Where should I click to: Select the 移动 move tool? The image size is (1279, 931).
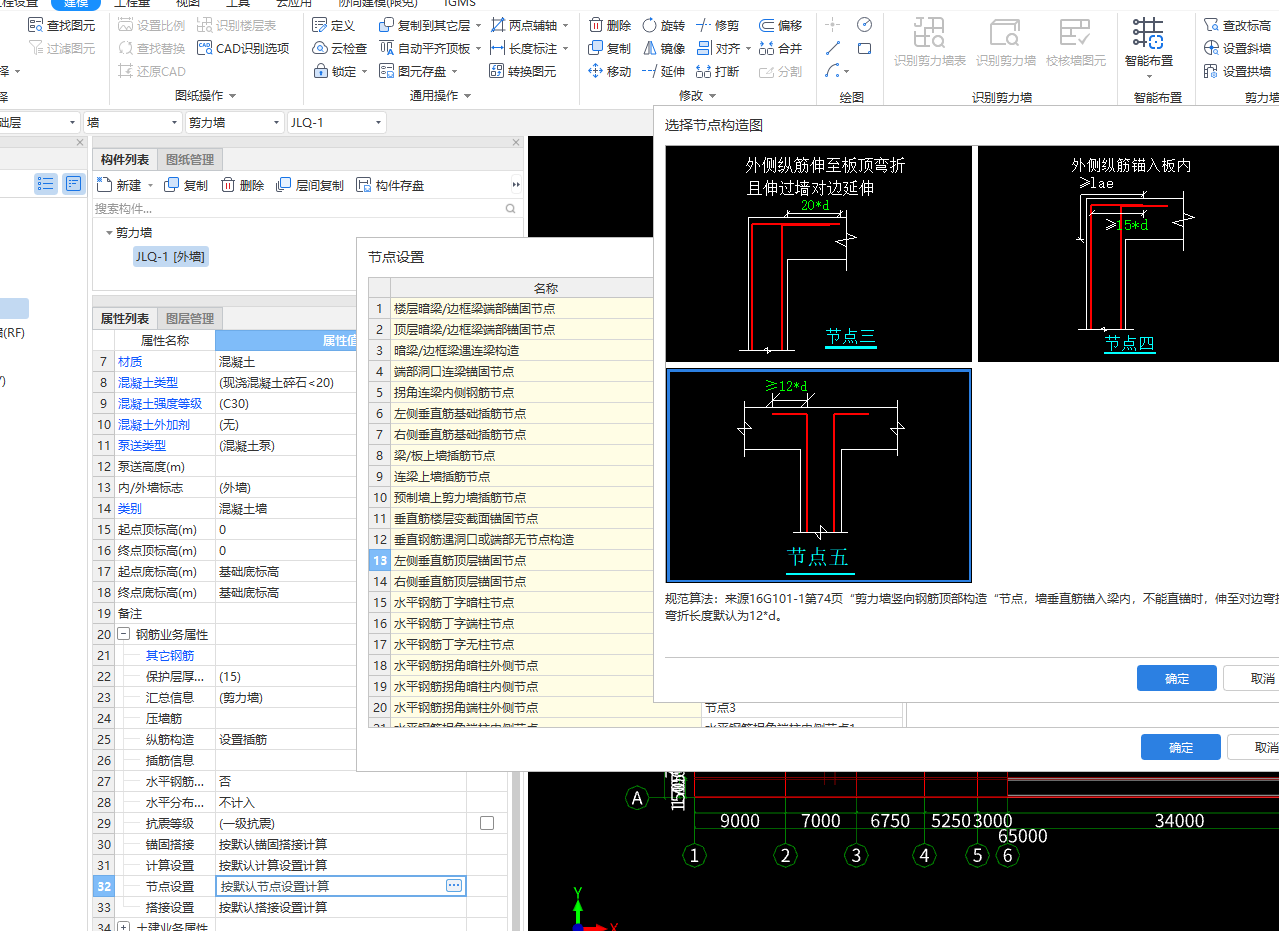coord(610,71)
